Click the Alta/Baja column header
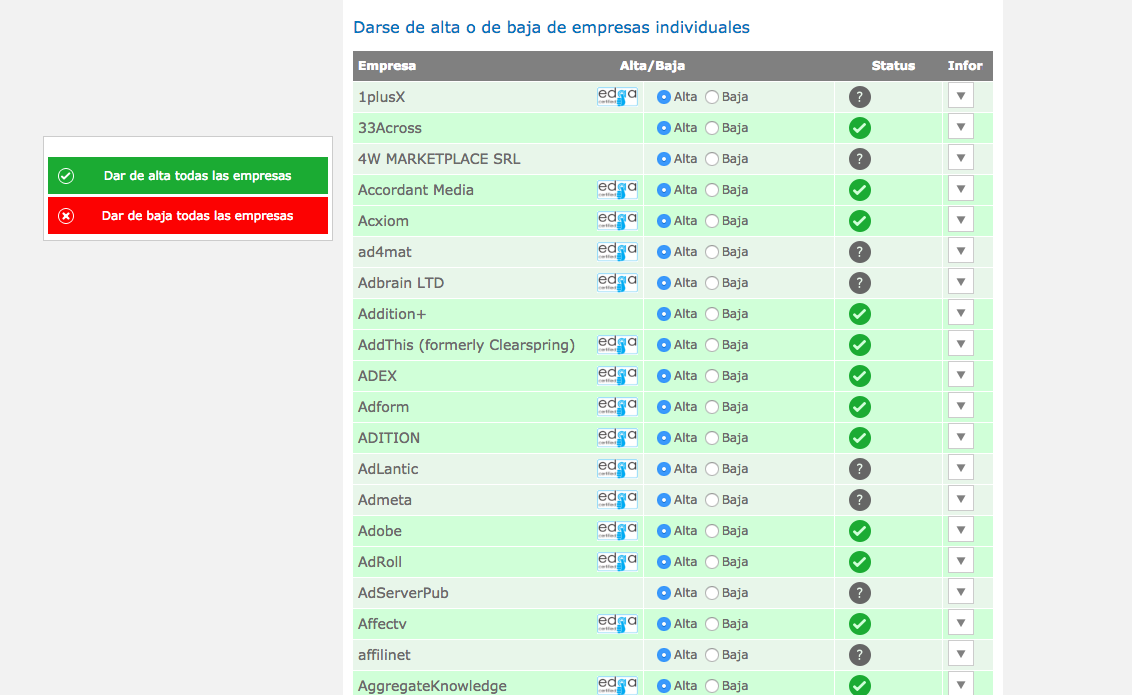The image size is (1132, 695). (652, 66)
